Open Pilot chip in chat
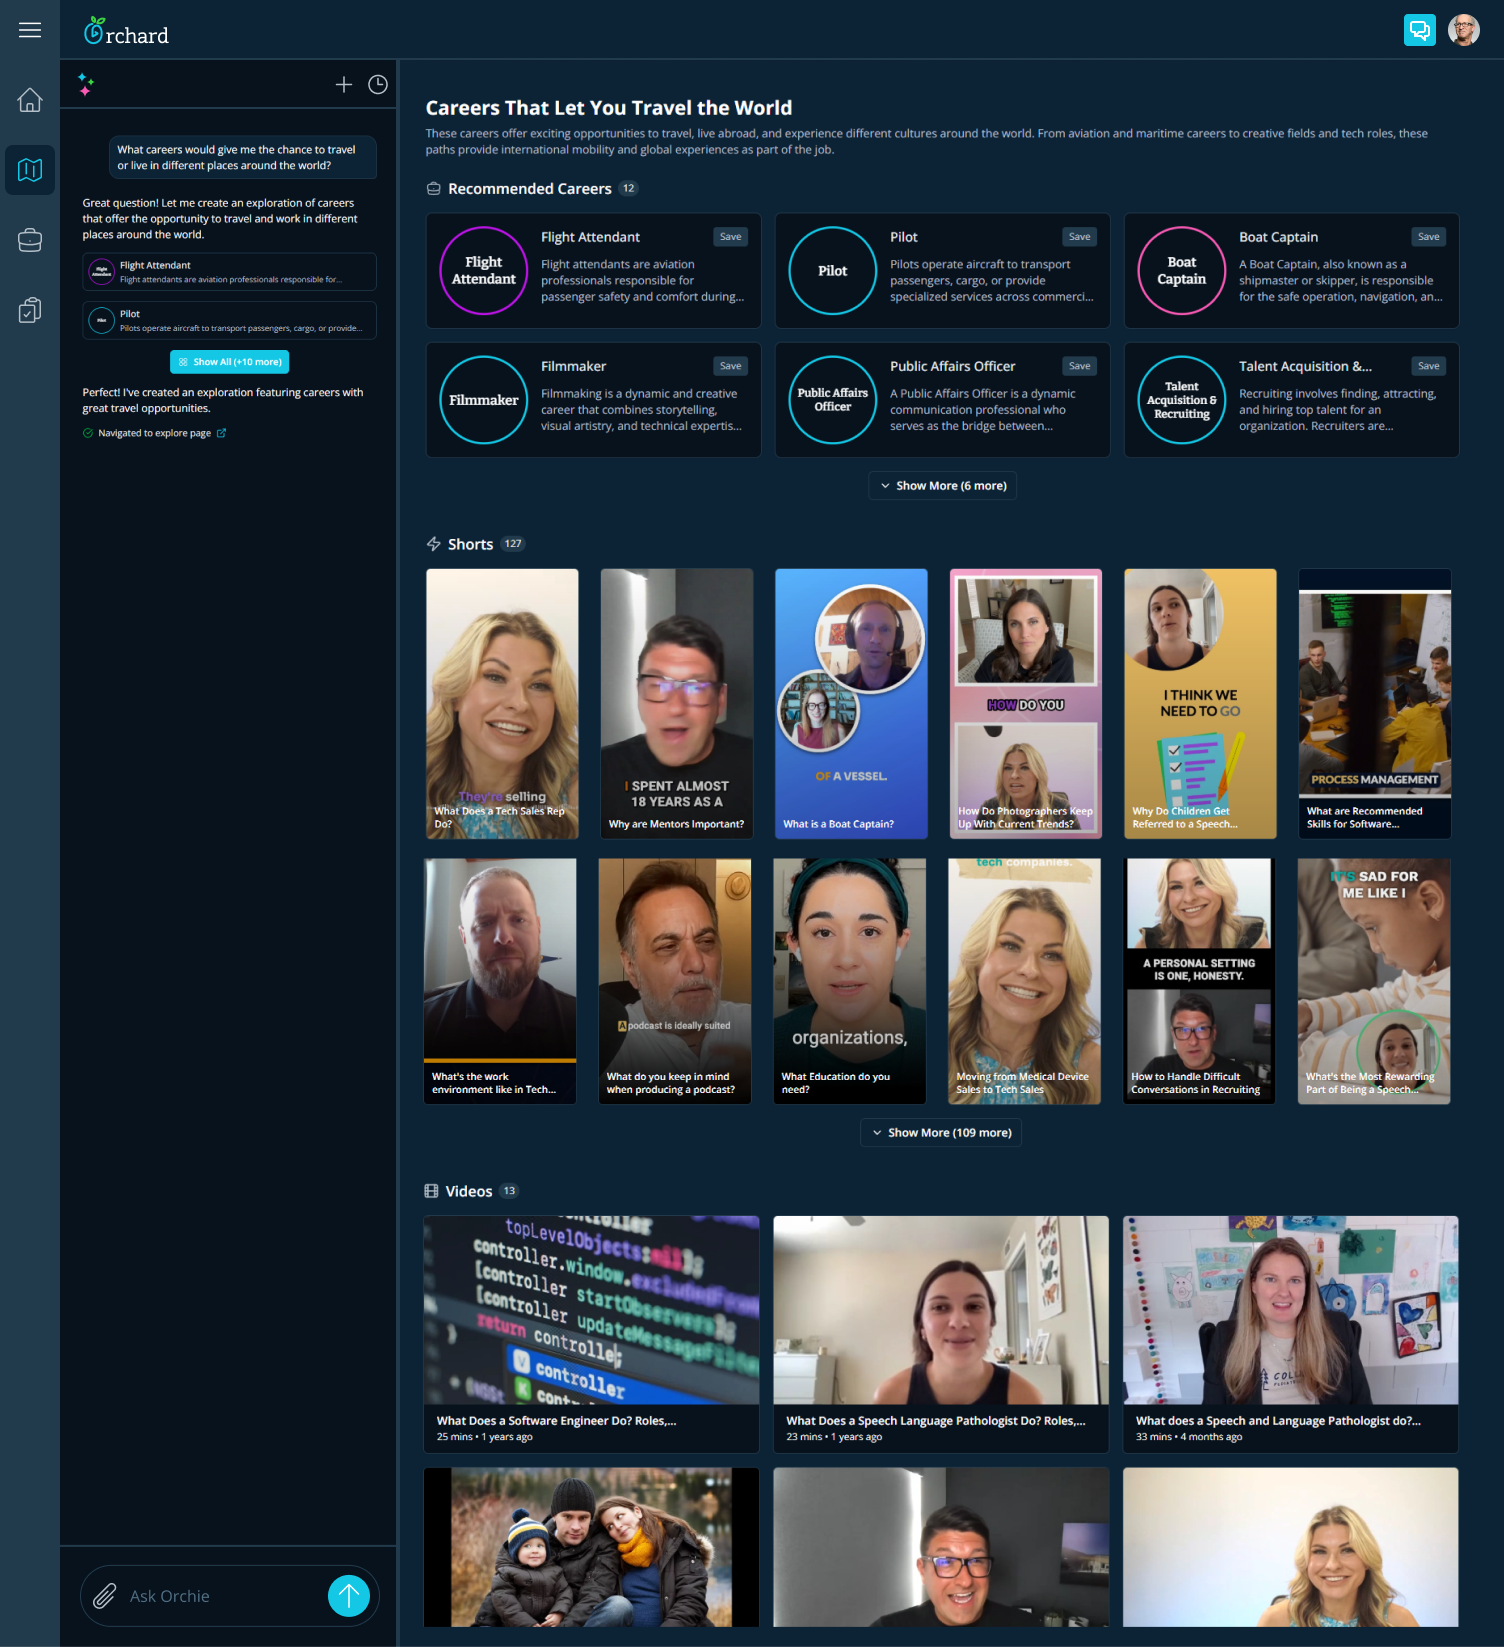Viewport: 1504px width, 1647px height. pyautogui.click(x=230, y=320)
